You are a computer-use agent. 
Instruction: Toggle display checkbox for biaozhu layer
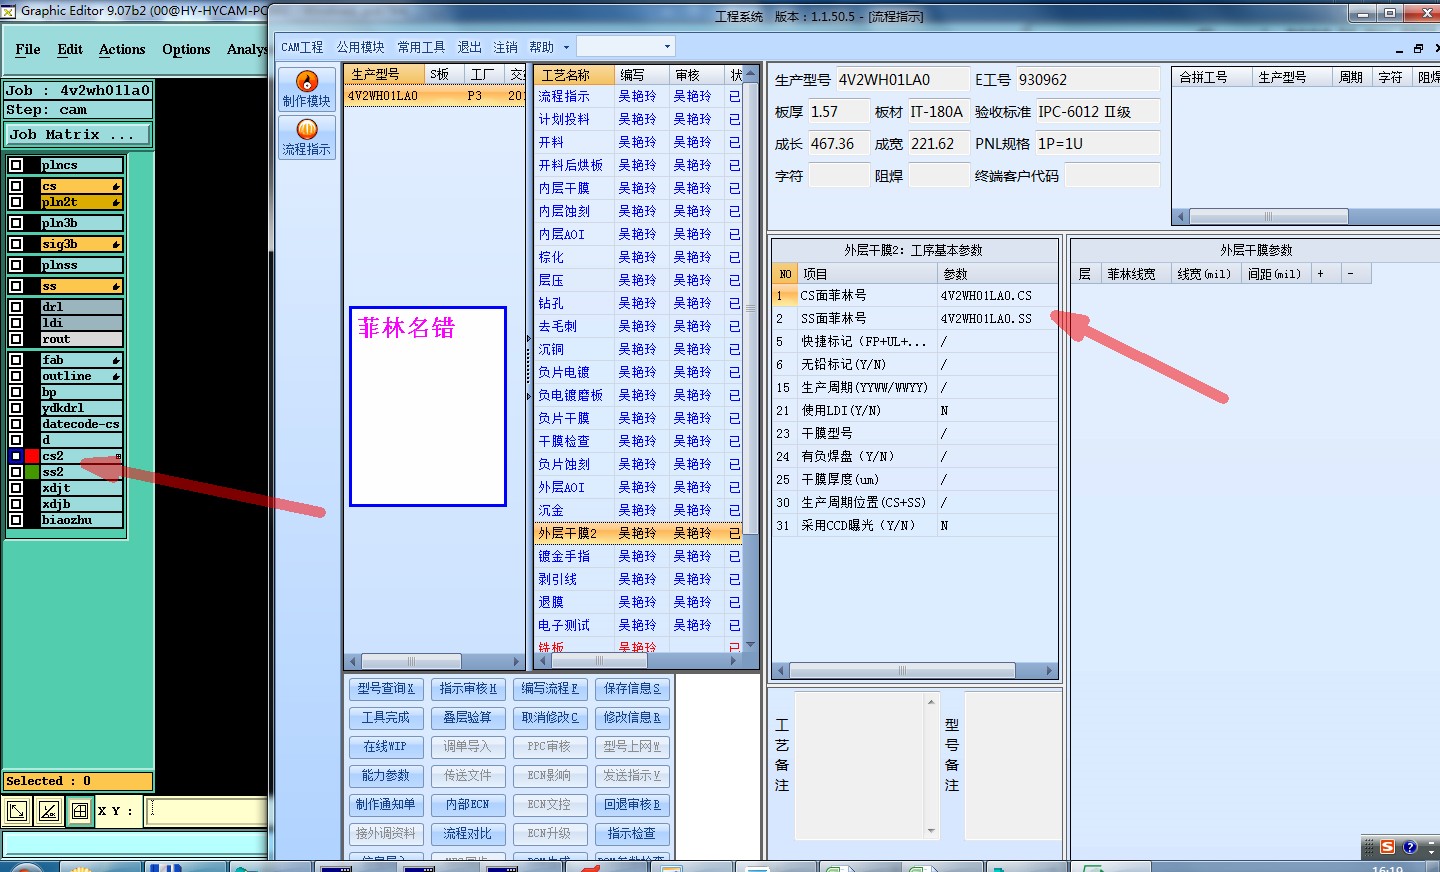click(x=16, y=520)
